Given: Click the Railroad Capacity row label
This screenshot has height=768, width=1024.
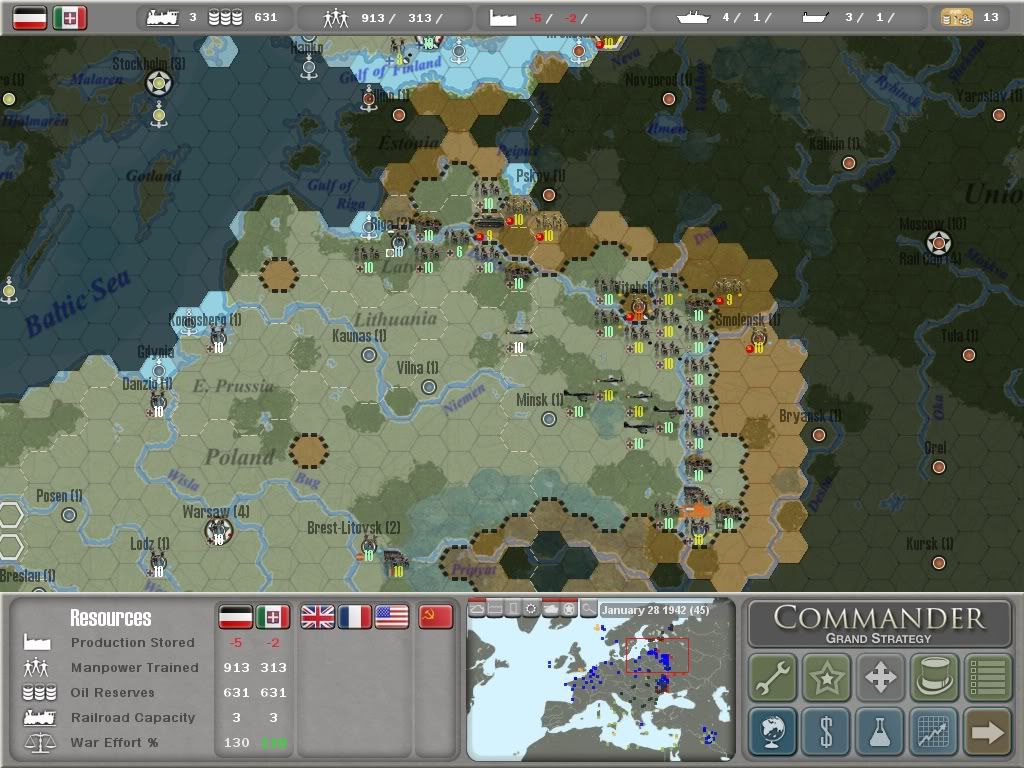Looking at the screenshot, I should coord(133,717).
